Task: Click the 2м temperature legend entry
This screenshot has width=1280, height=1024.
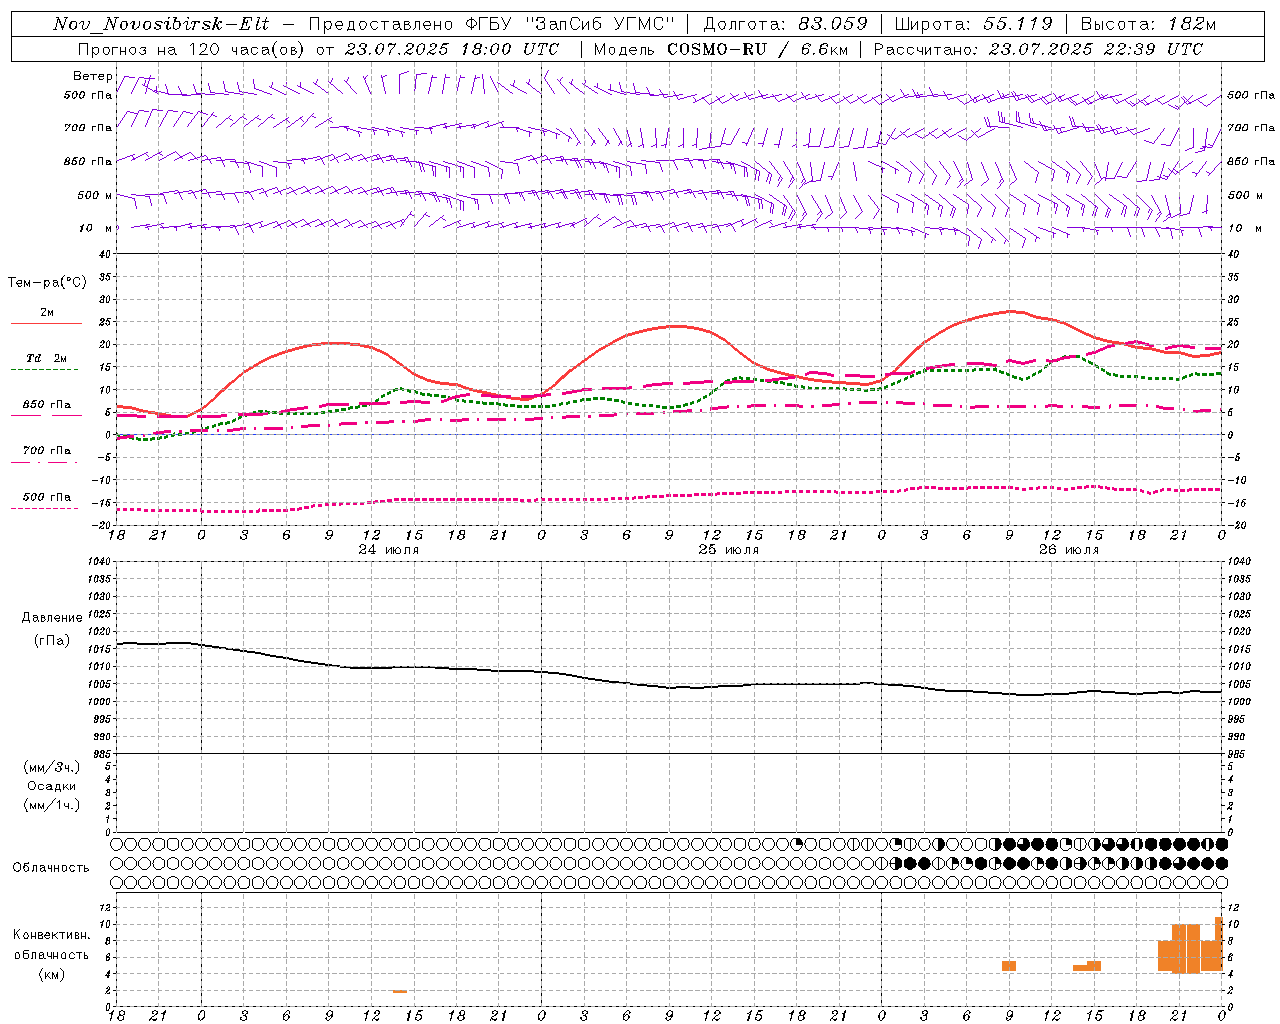Action: (x=46, y=313)
